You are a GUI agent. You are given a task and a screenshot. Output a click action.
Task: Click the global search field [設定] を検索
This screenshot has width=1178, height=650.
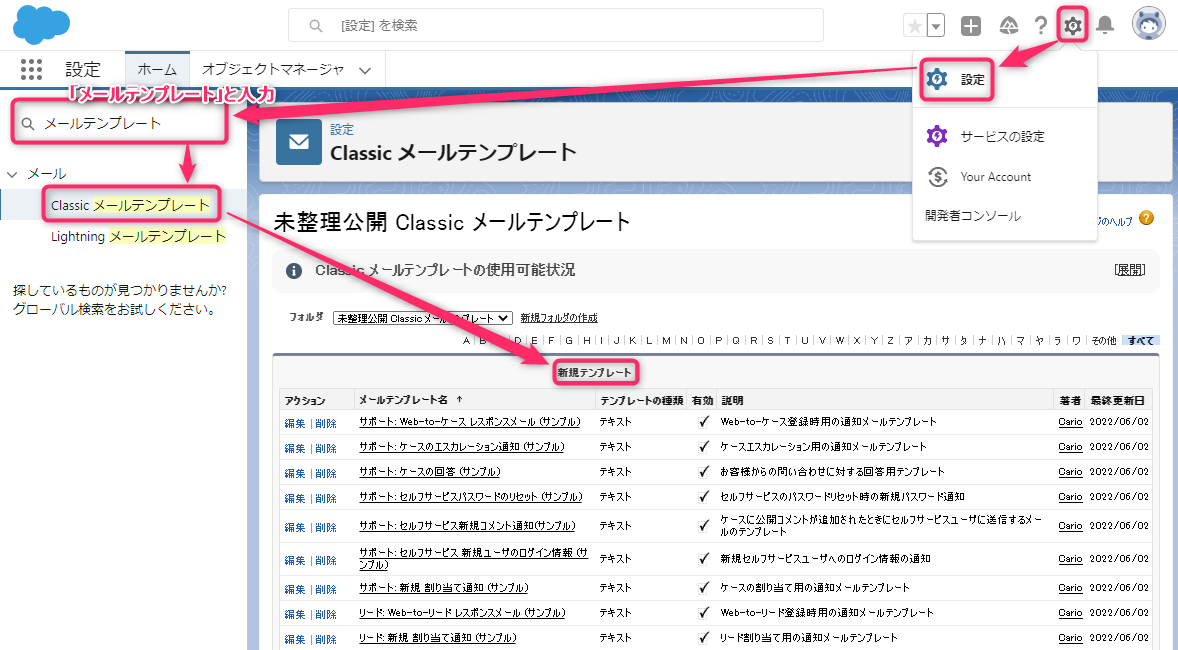point(556,26)
